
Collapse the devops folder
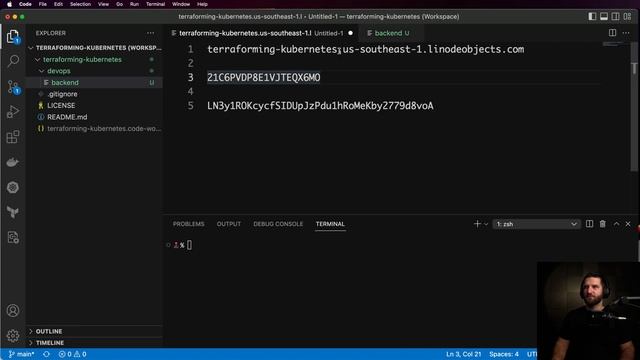[95, 71]
